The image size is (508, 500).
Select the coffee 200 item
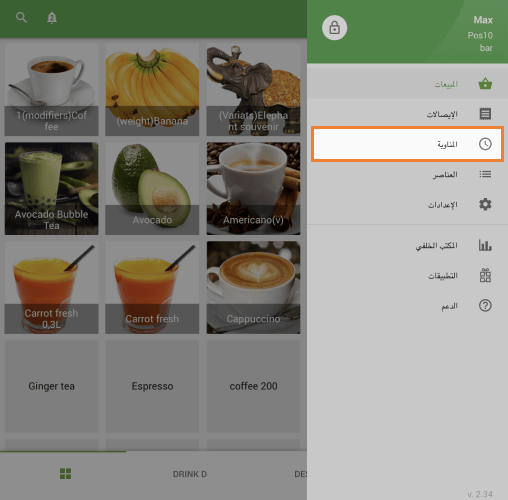[253, 386]
